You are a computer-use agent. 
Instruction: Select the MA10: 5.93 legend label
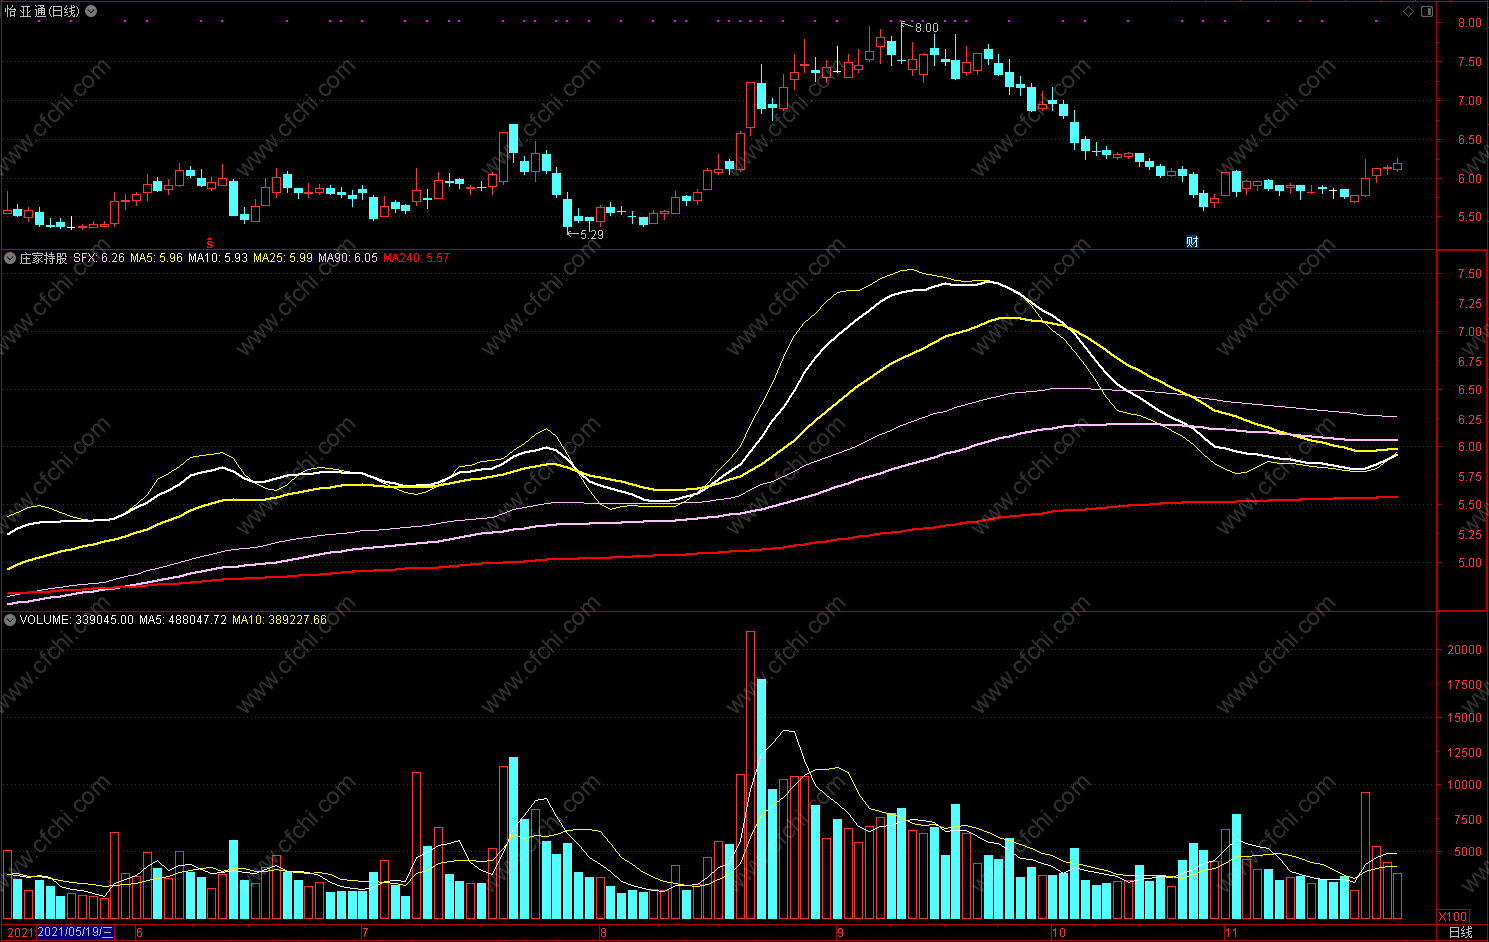(218, 258)
